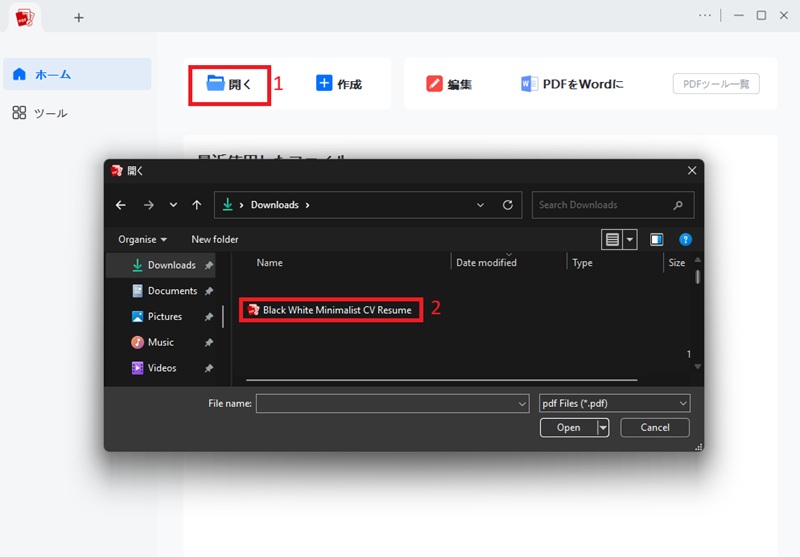Refresh the Downloads folder view
800x557 pixels.
click(508, 205)
